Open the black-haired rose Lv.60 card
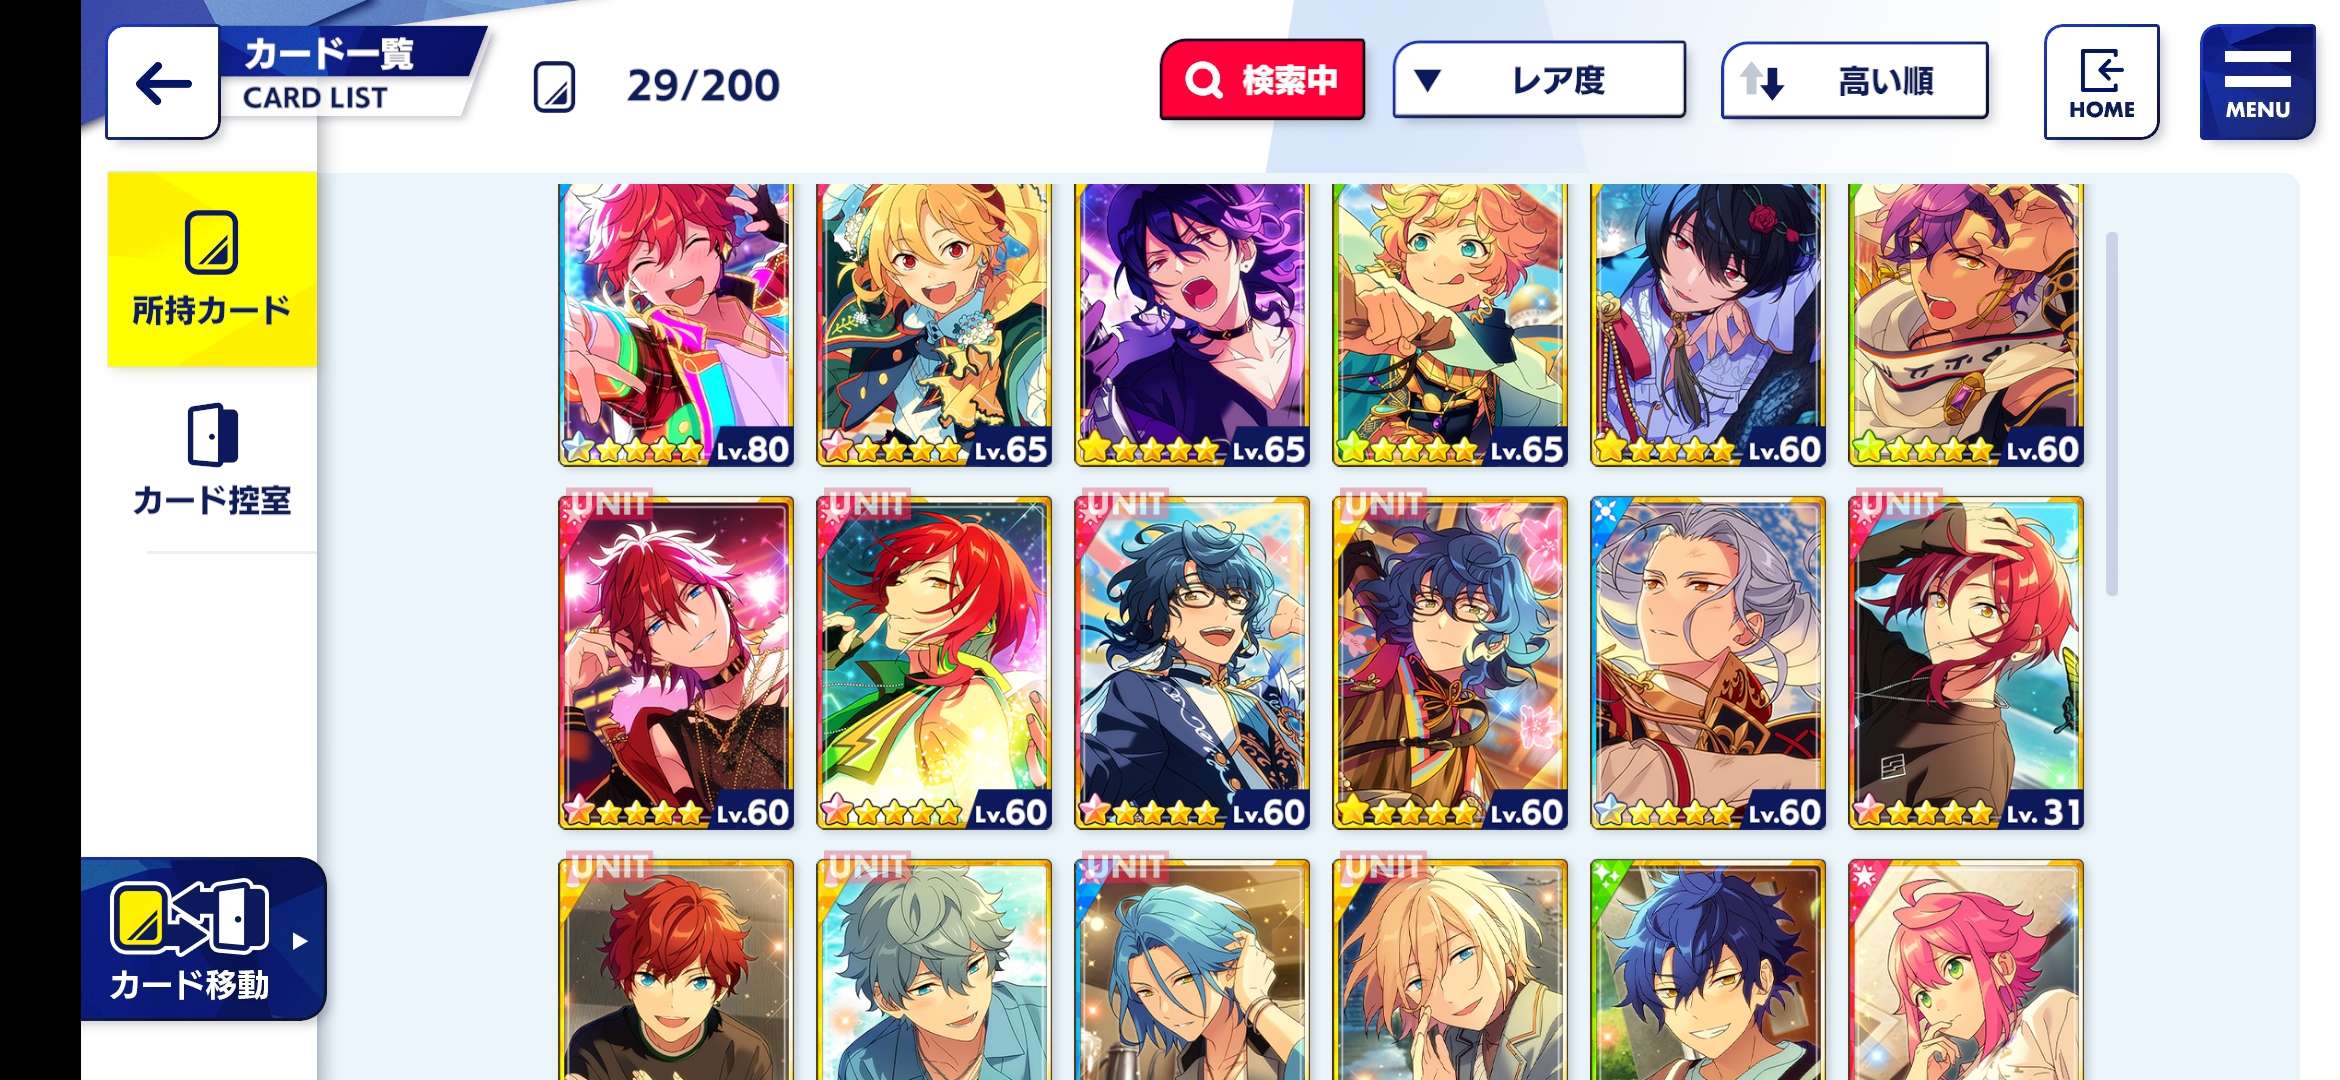This screenshot has width=2340, height=1080. pos(1708,325)
